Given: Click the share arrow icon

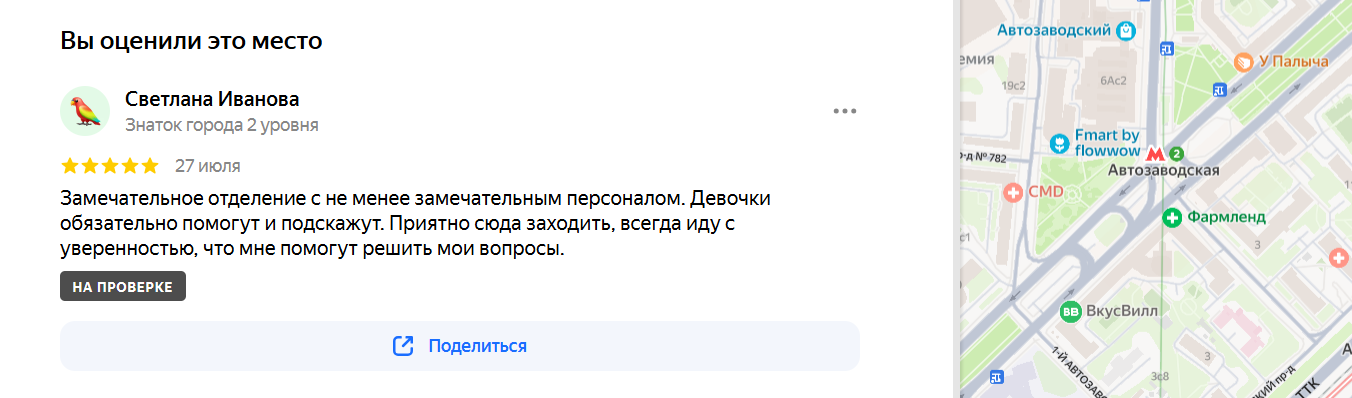Looking at the screenshot, I should [403, 346].
